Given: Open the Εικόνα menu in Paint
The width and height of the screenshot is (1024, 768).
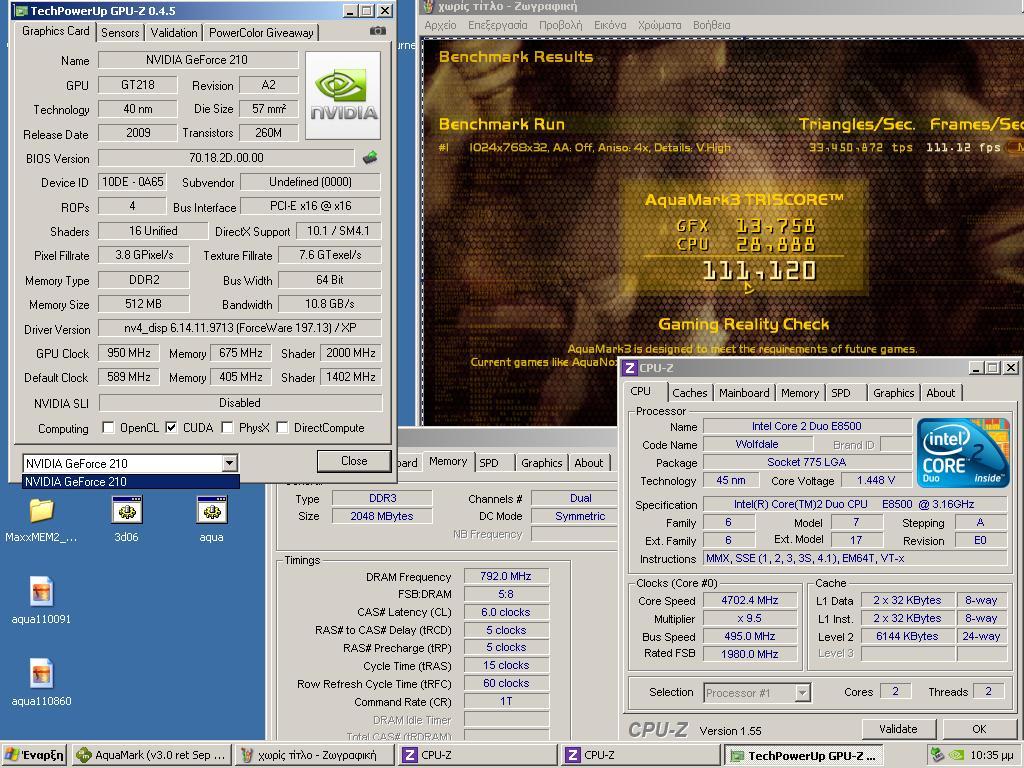Looking at the screenshot, I should (x=610, y=25).
